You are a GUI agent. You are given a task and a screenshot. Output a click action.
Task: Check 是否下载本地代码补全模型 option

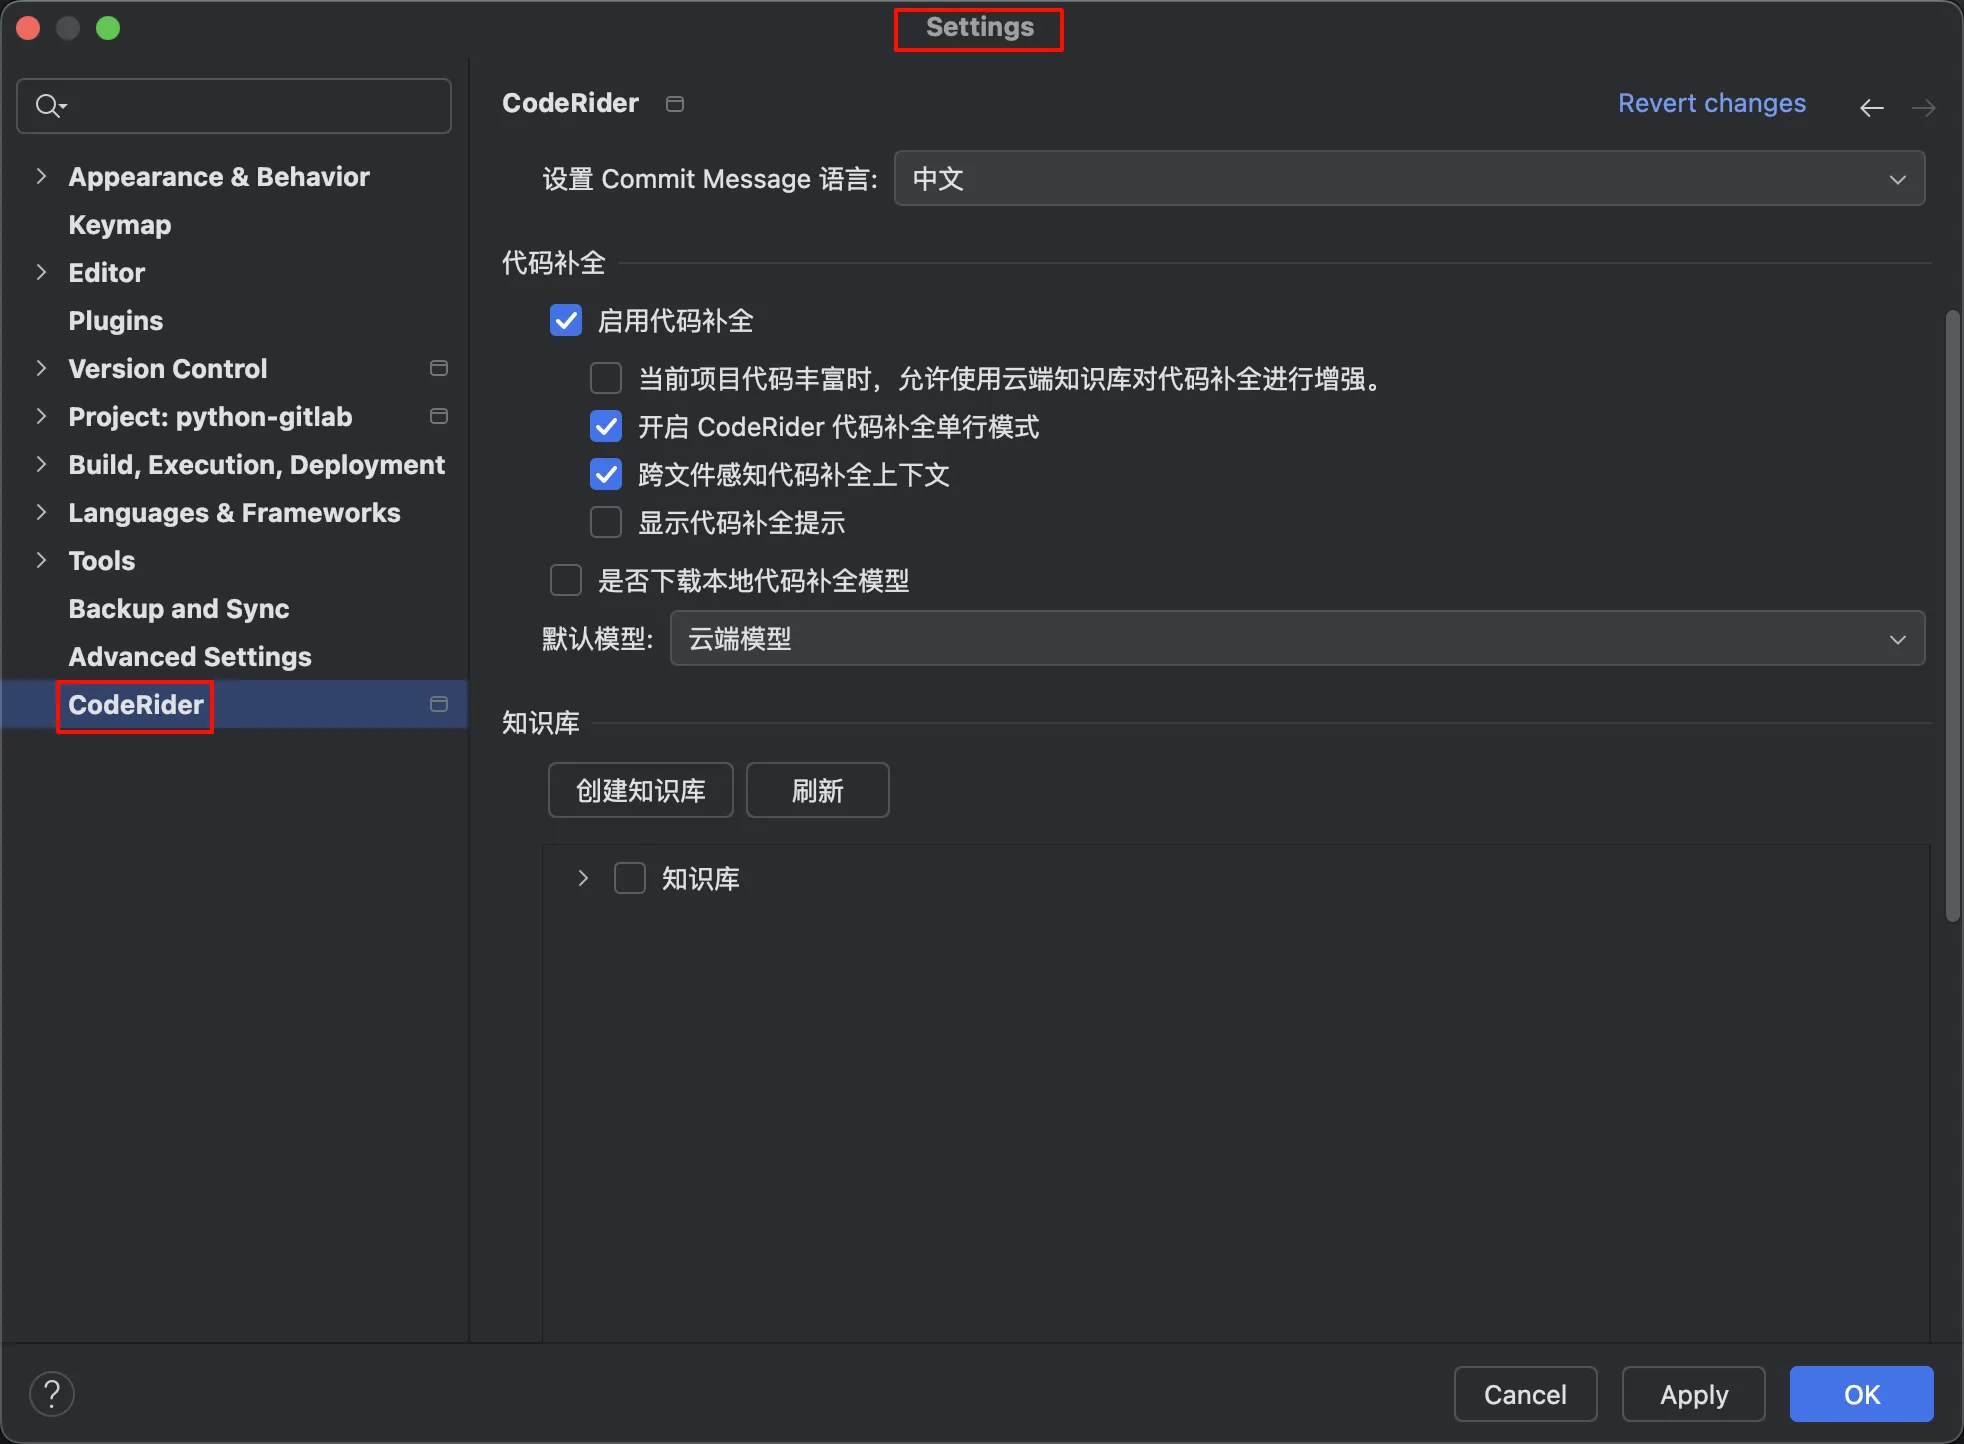[566, 580]
